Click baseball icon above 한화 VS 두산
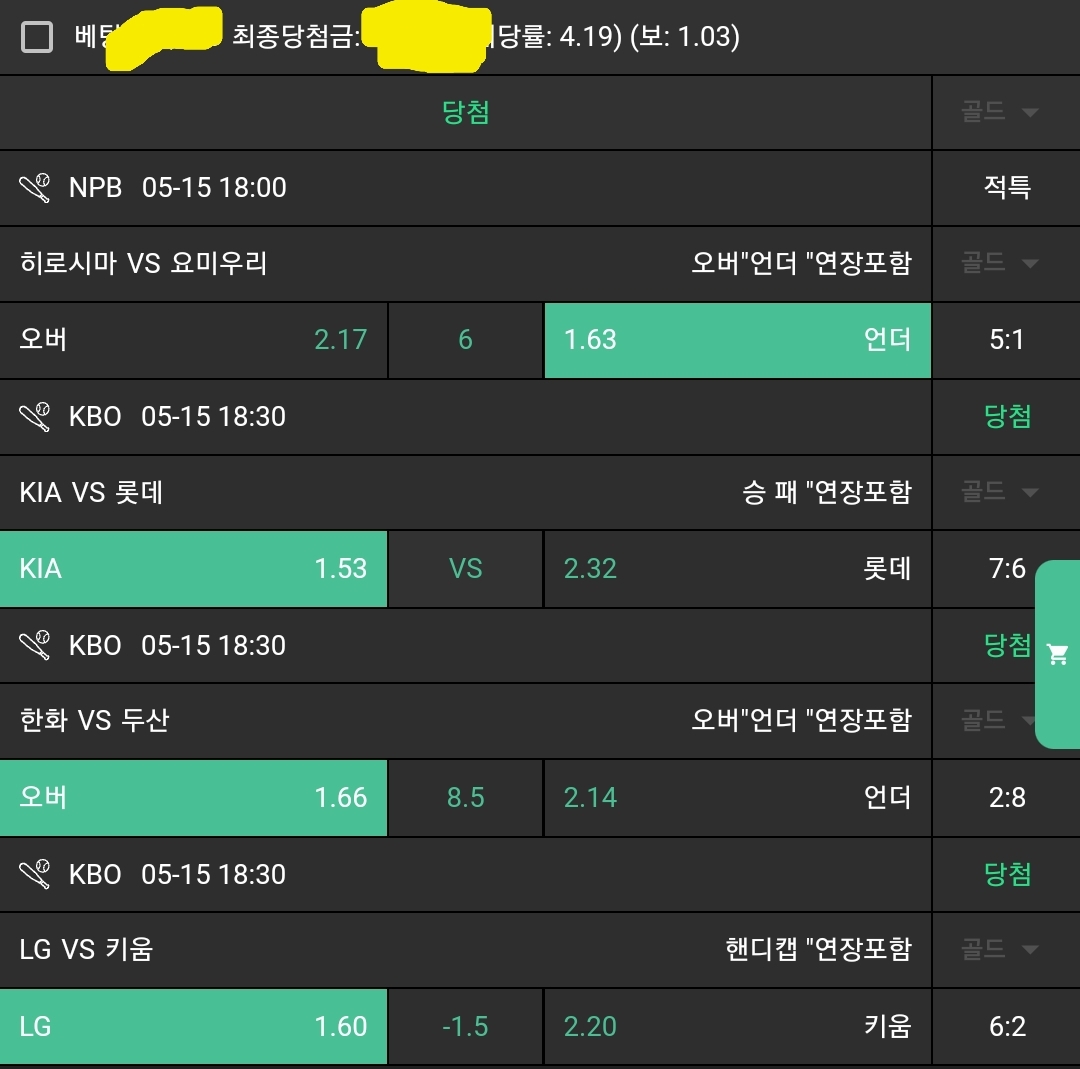 point(35,645)
